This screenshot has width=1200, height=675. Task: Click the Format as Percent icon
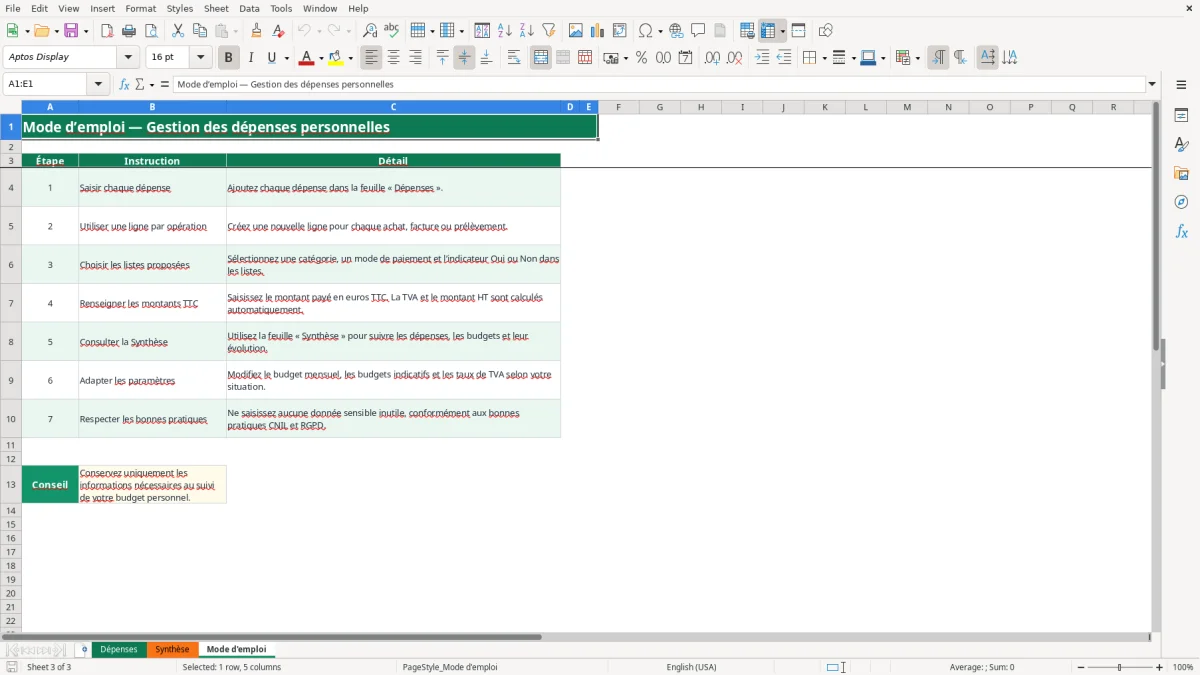pos(641,58)
